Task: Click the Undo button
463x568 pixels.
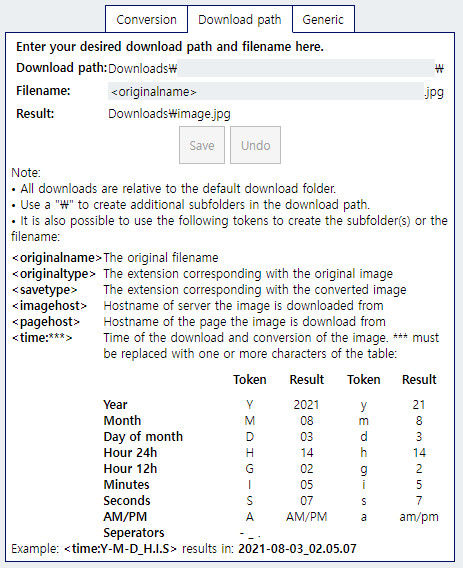Action: [255, 145]
